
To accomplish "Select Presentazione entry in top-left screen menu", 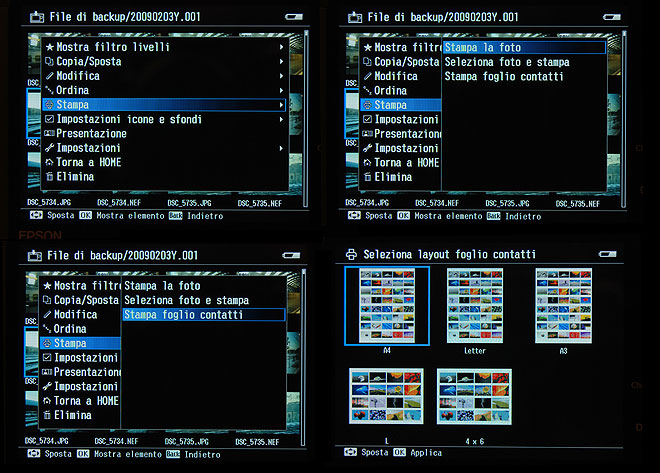I will [165, 134].
